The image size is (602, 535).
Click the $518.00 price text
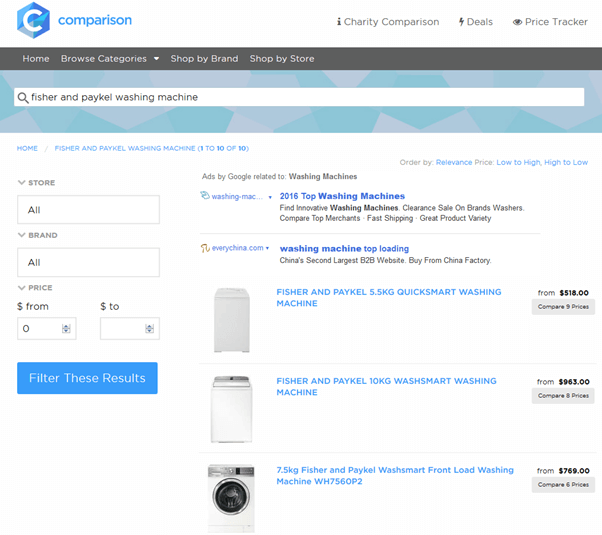(x=574, y=293)
